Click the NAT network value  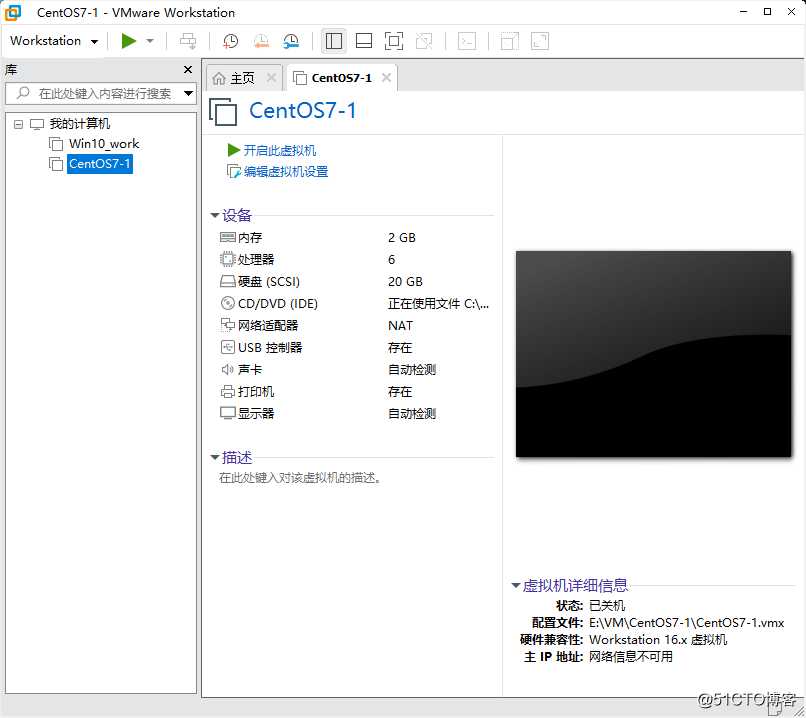coord(400,325)
